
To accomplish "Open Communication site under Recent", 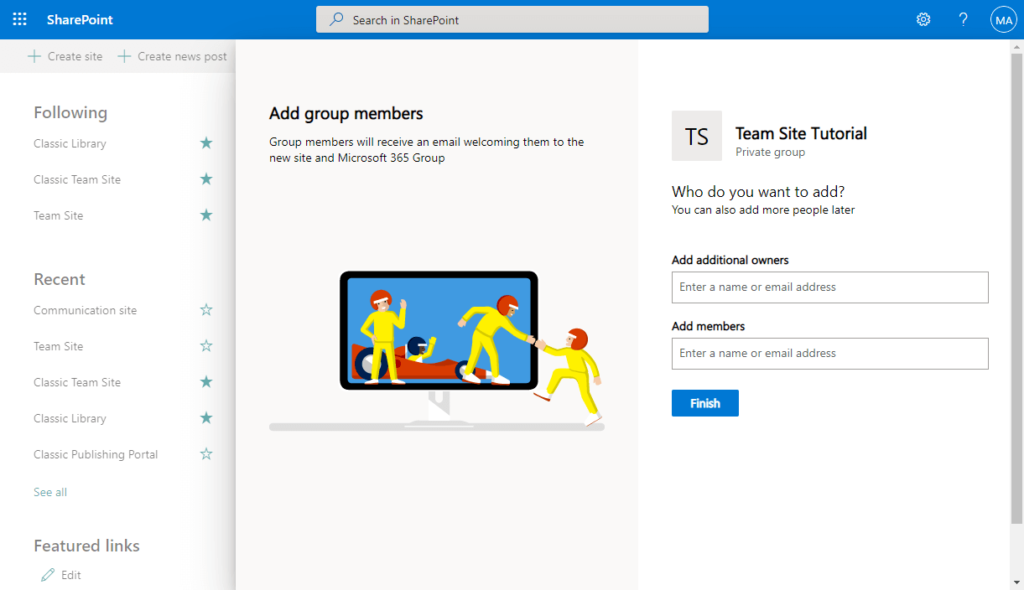I will 85,310.
